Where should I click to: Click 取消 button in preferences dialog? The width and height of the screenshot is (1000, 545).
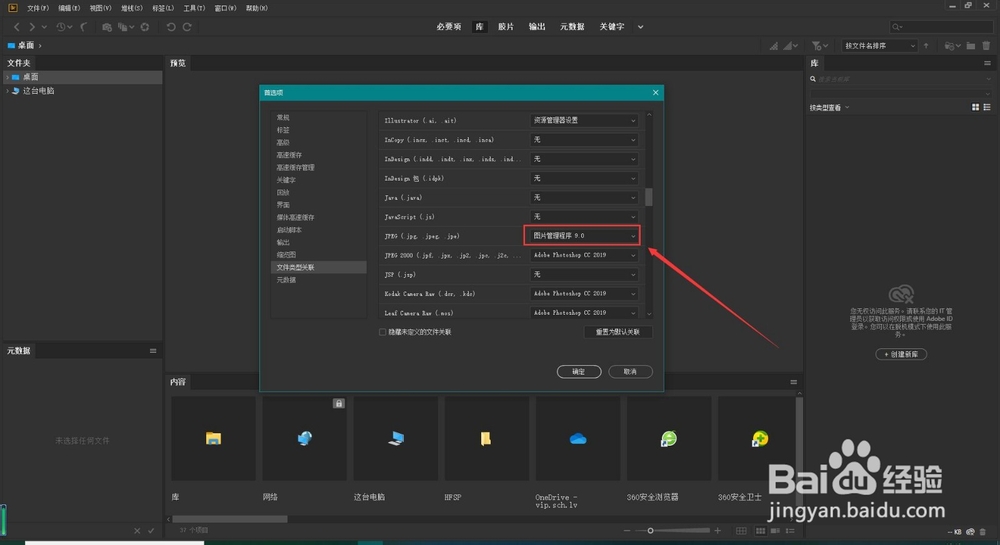click(x=630, y=372)
